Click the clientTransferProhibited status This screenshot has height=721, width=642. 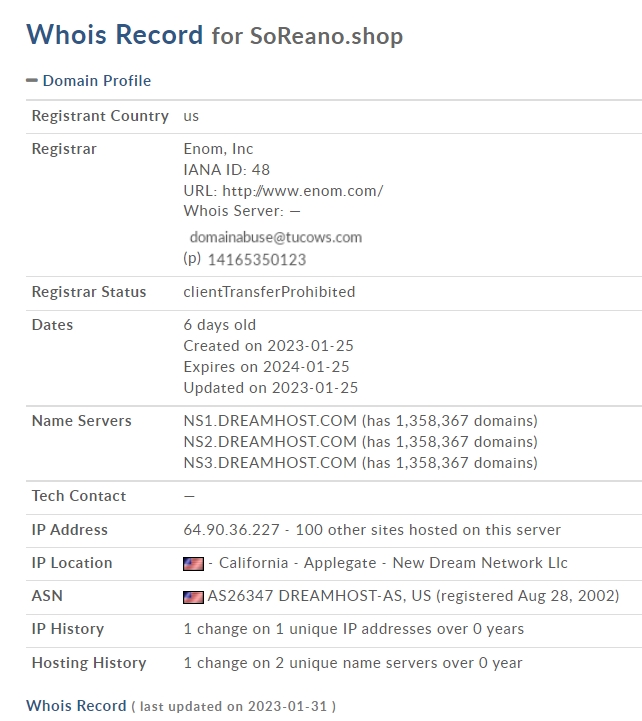(269, 292)
